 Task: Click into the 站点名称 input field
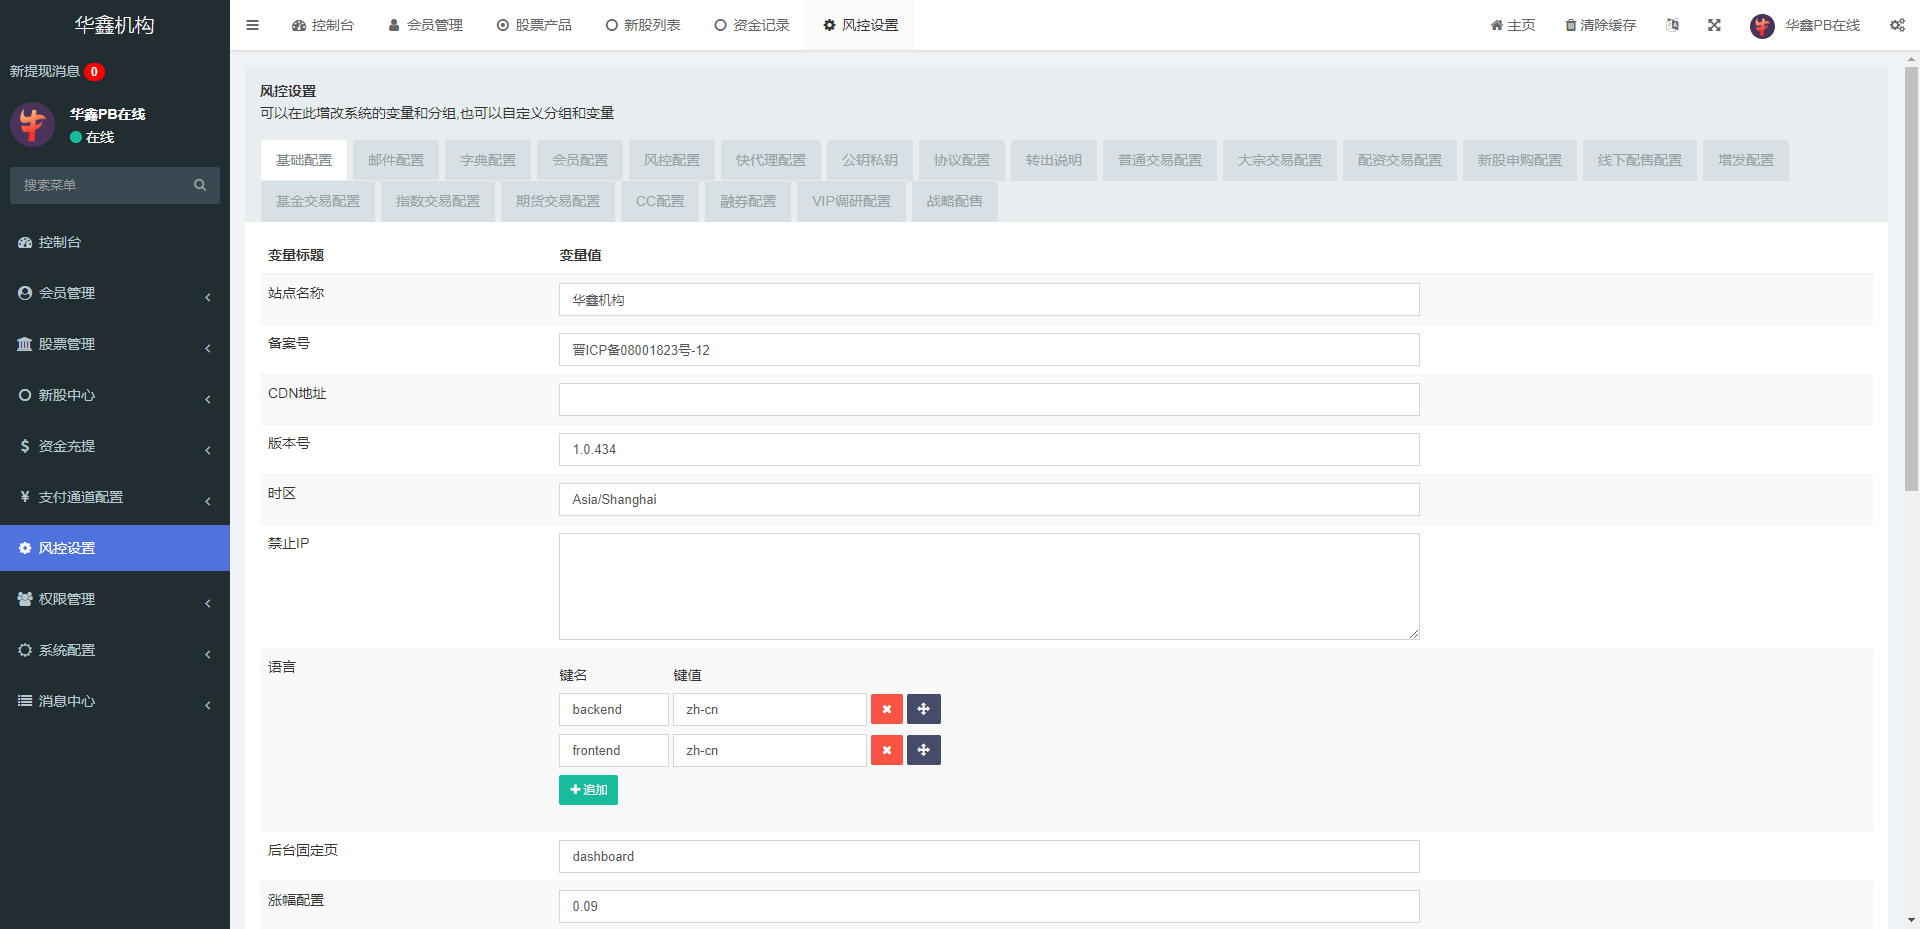[x=989, y=300]
